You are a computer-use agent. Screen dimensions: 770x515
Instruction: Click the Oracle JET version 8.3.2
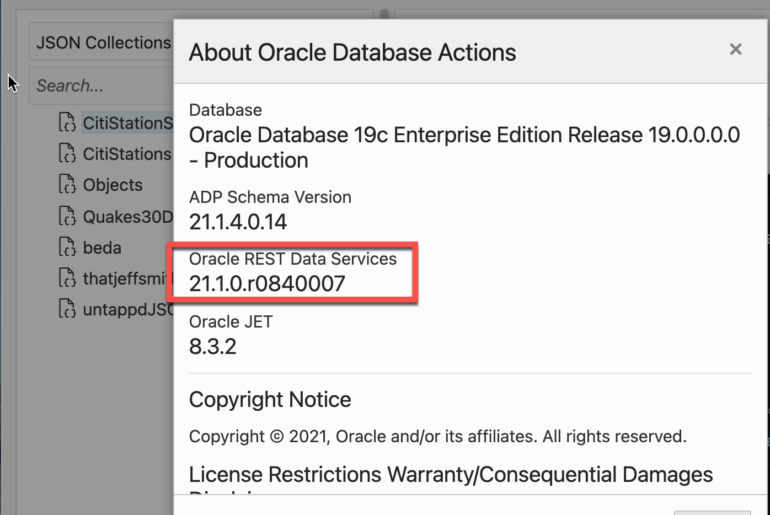(x=213, y=347)
